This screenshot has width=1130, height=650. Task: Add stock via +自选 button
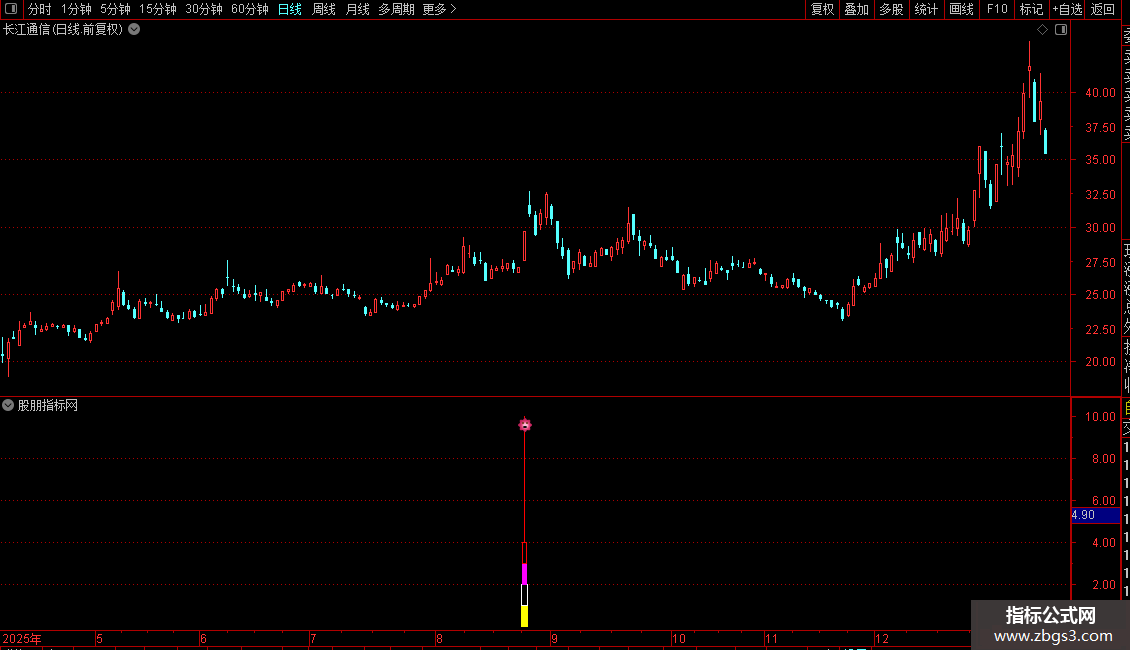(x=1067, y=9)
